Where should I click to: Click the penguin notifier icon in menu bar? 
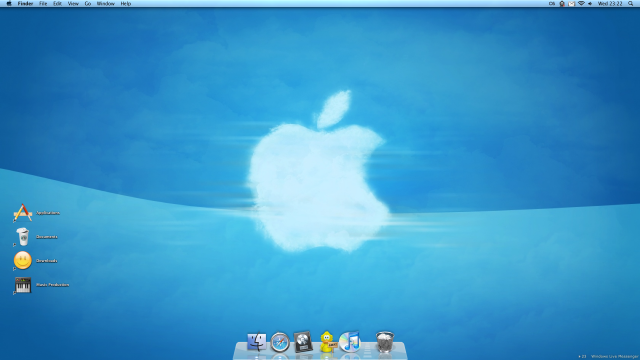click(562, 4)
